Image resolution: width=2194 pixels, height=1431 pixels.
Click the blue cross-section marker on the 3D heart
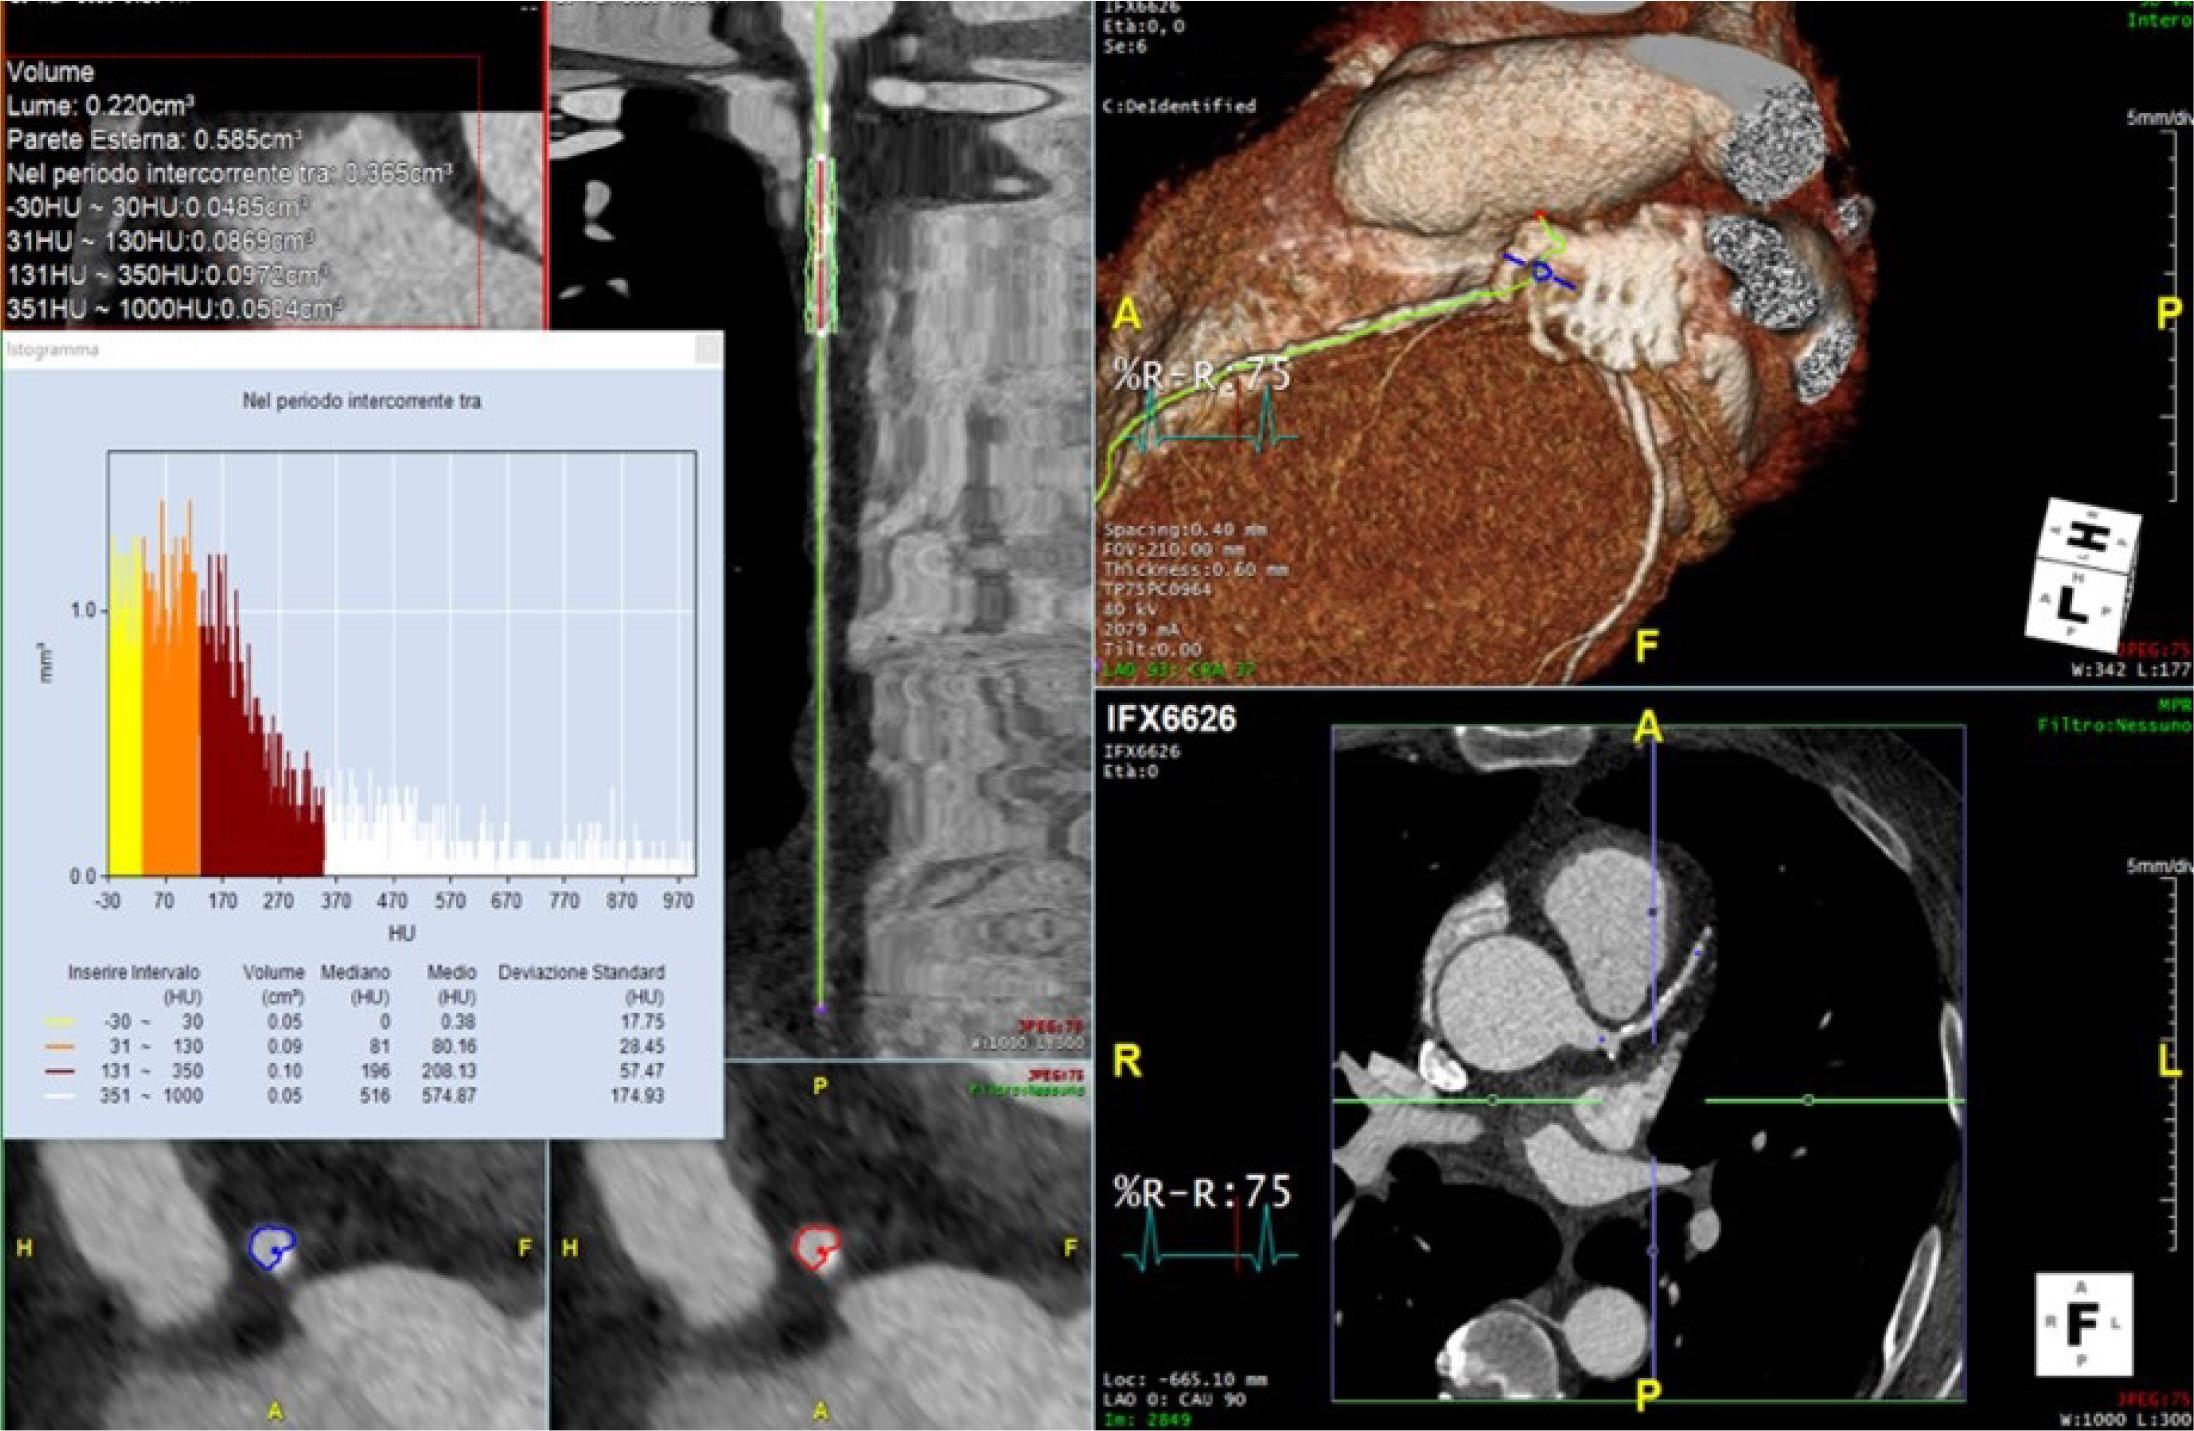pyautogui.click(x=1541, y=271)
